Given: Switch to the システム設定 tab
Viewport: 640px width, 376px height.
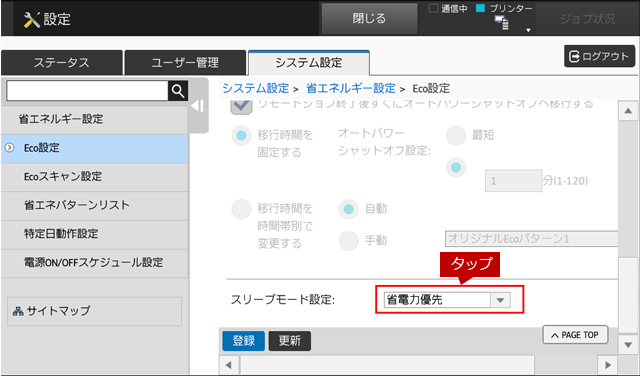Looking at the screenshot, I should [309, 63].
